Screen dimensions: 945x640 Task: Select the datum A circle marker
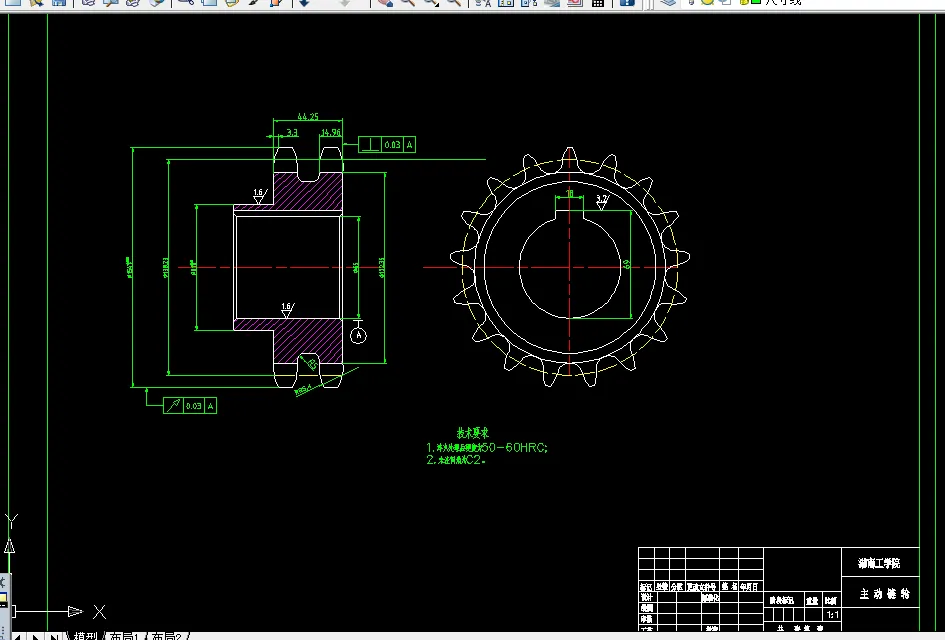click(359, 335)
